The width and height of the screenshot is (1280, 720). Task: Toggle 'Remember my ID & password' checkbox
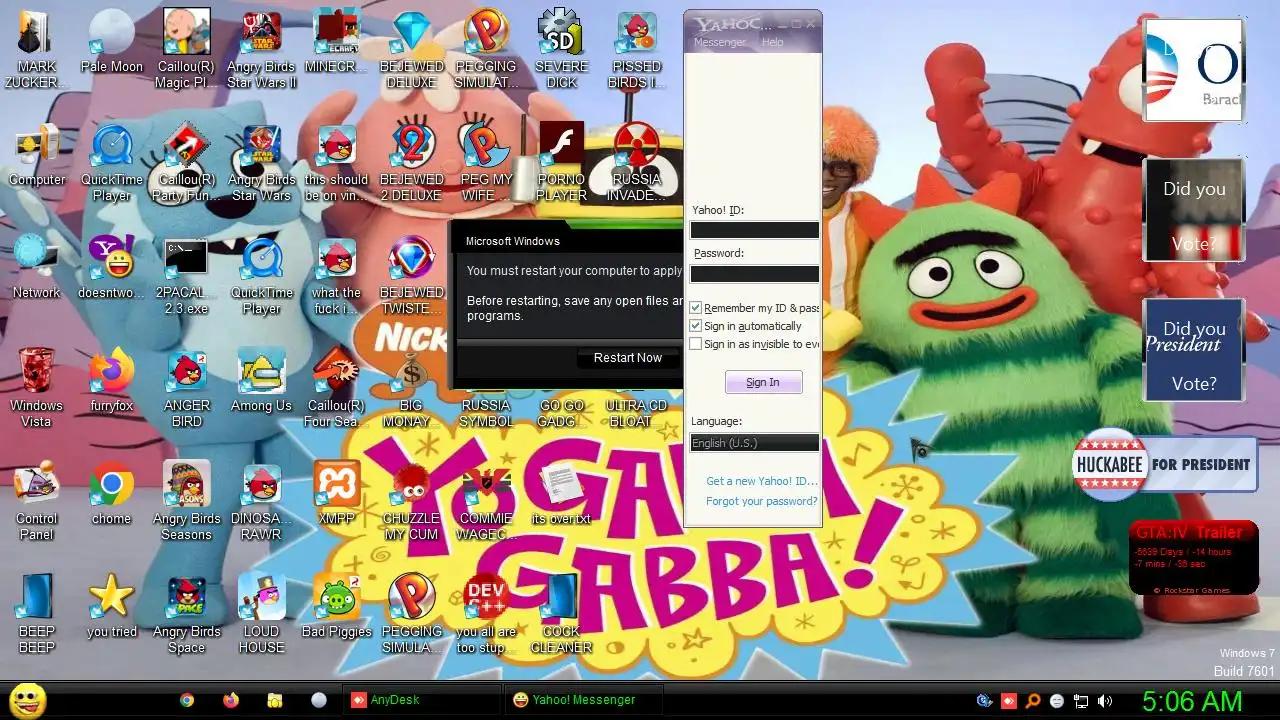click(x=696, y=308)
